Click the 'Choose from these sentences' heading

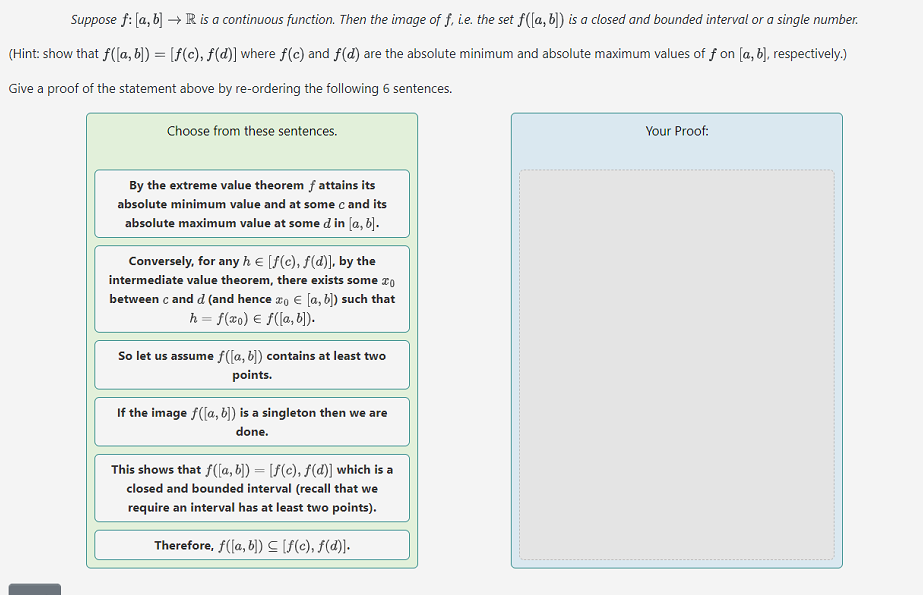[x=252, y=131]
